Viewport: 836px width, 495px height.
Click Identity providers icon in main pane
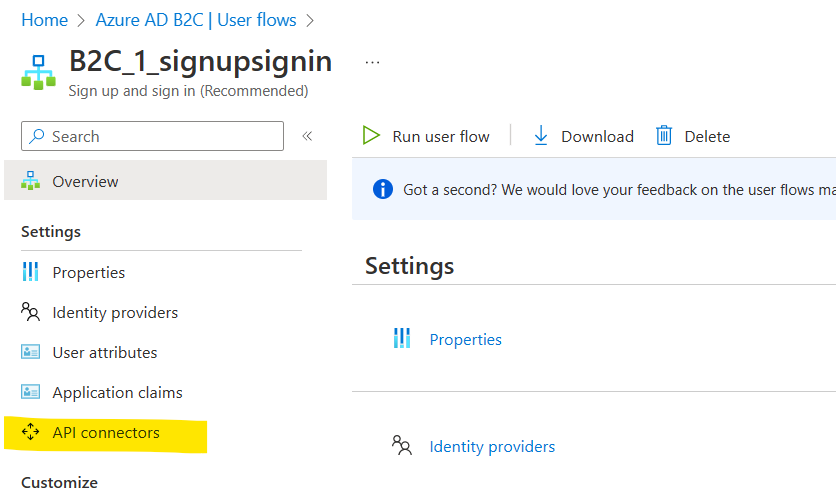tap(402, 445)
